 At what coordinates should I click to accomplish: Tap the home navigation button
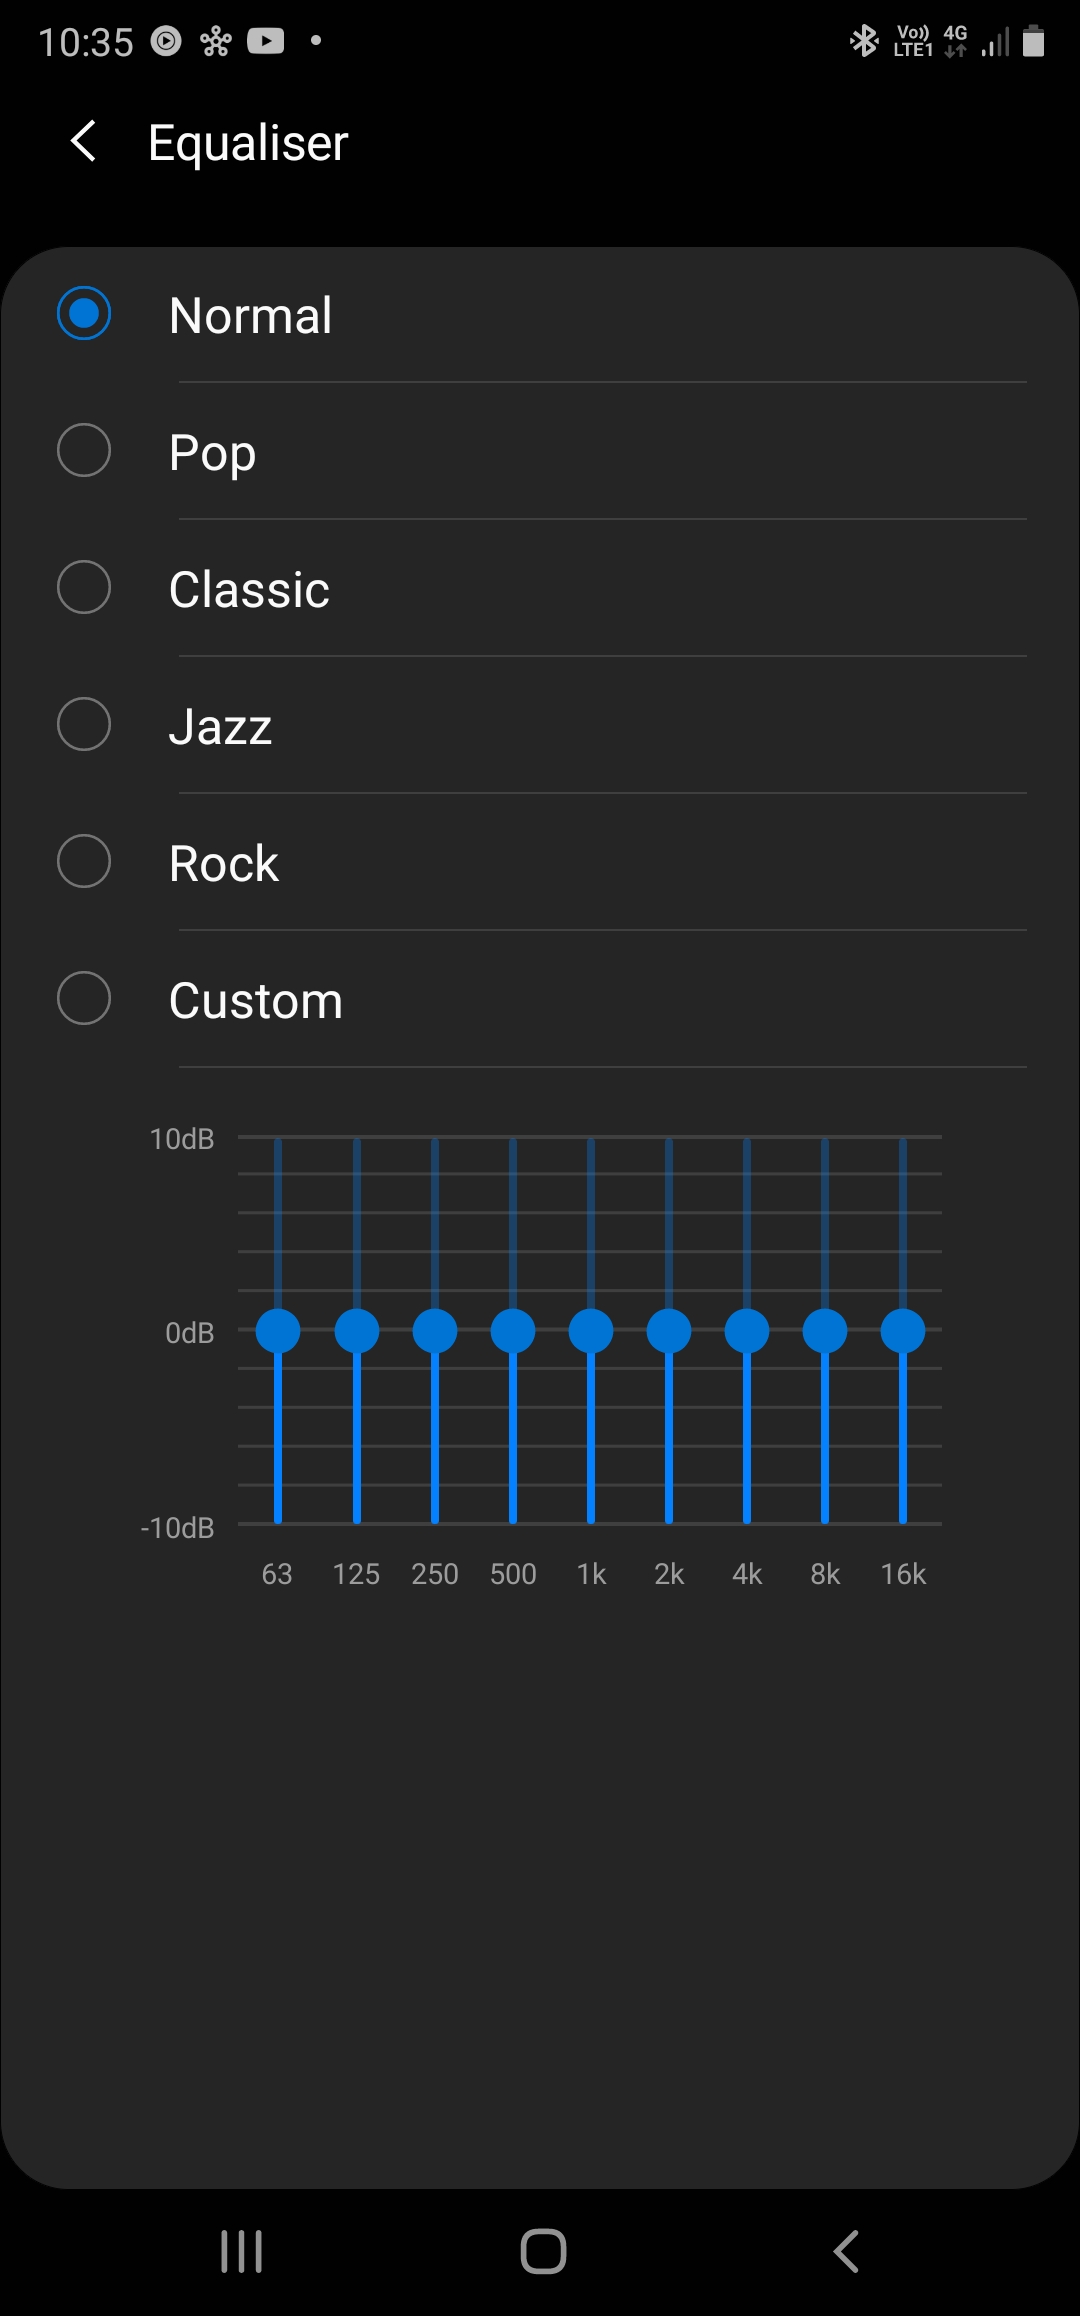pyautogui.click(x=543, y=2251)
